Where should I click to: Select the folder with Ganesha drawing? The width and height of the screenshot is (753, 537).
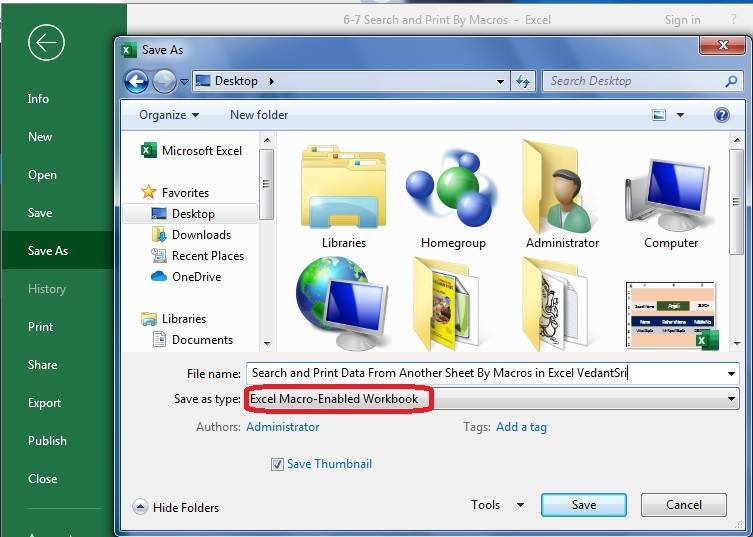click(x=557, y=304)
